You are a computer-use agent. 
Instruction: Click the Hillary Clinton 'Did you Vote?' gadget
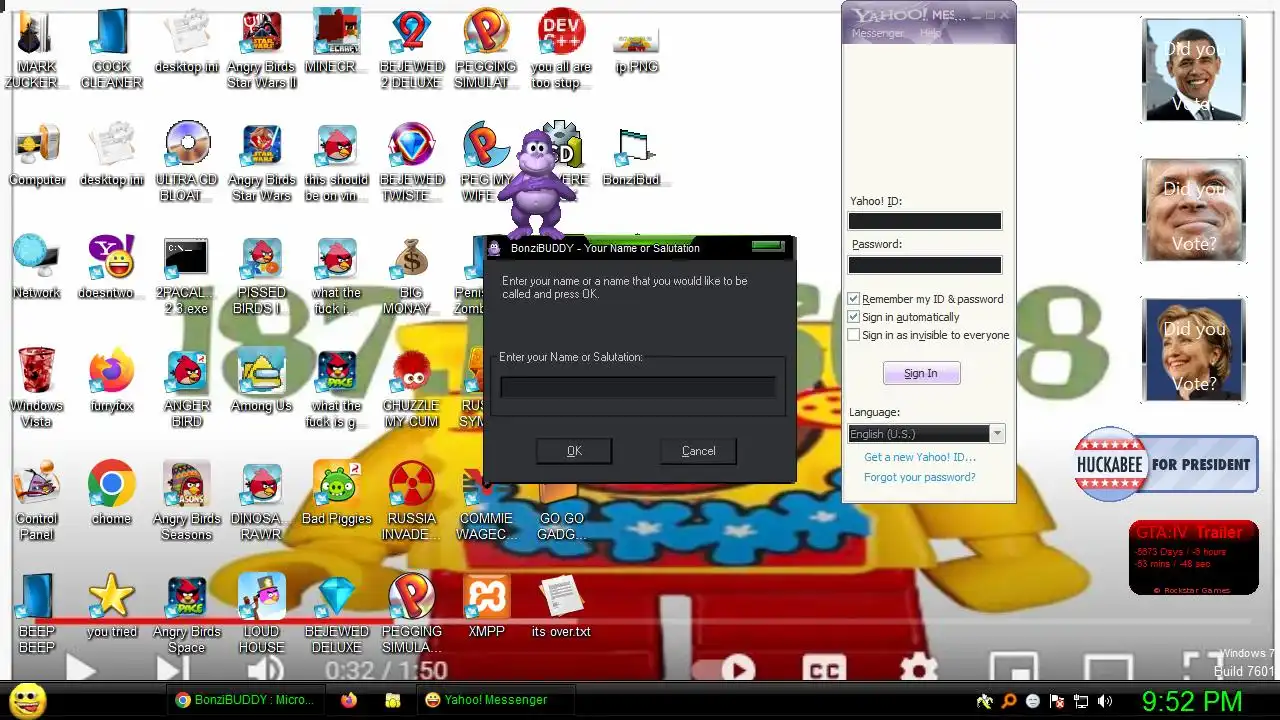pyautogui.click(x=1194, y=350)
